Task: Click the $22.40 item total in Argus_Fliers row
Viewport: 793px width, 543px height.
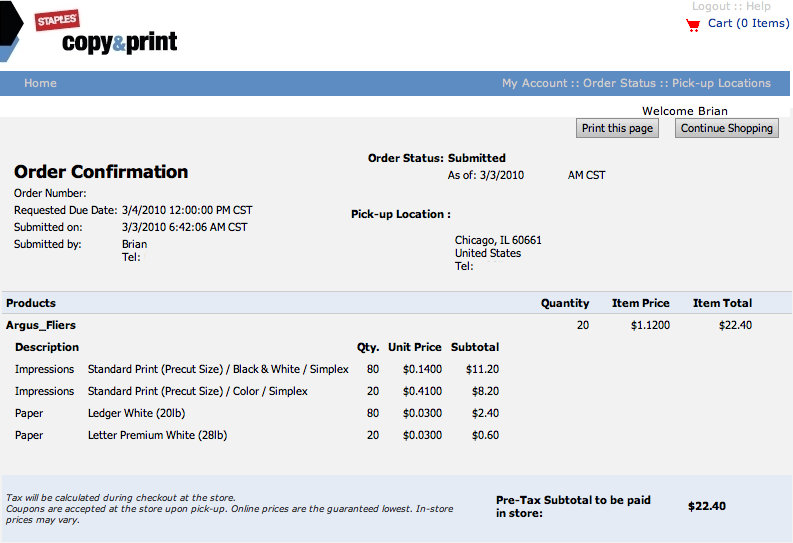Action: pyautogui.click(x=735, y=326)
